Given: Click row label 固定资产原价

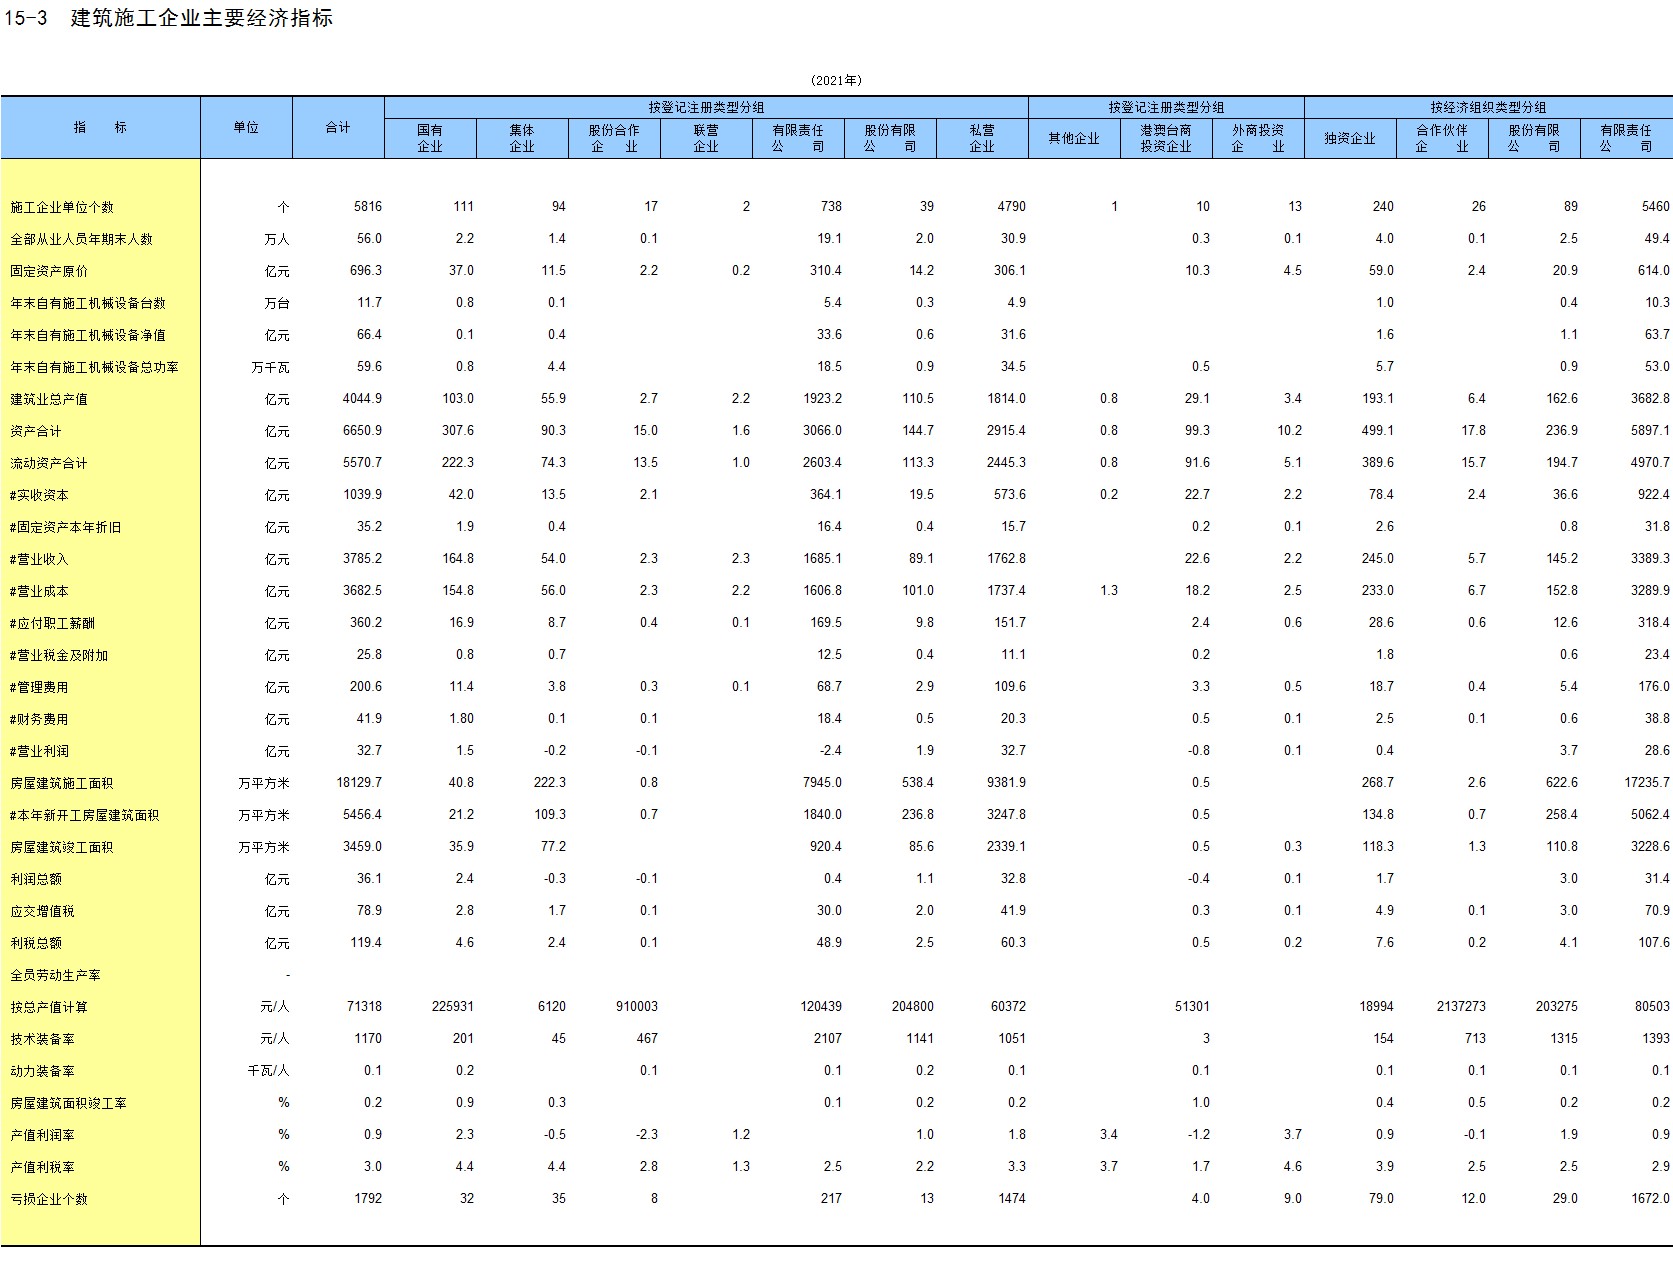Looking at the screenshot, I should pos(49,271).
